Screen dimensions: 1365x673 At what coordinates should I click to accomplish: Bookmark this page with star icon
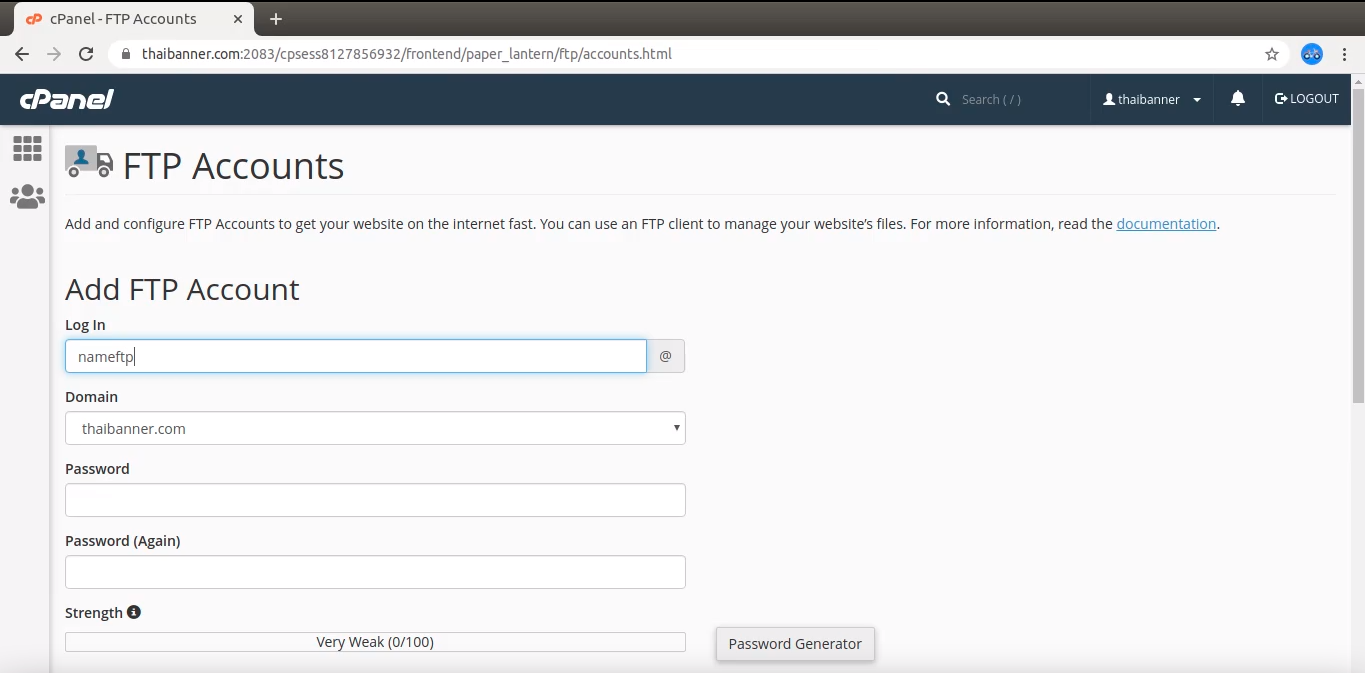click(1272, 54)
